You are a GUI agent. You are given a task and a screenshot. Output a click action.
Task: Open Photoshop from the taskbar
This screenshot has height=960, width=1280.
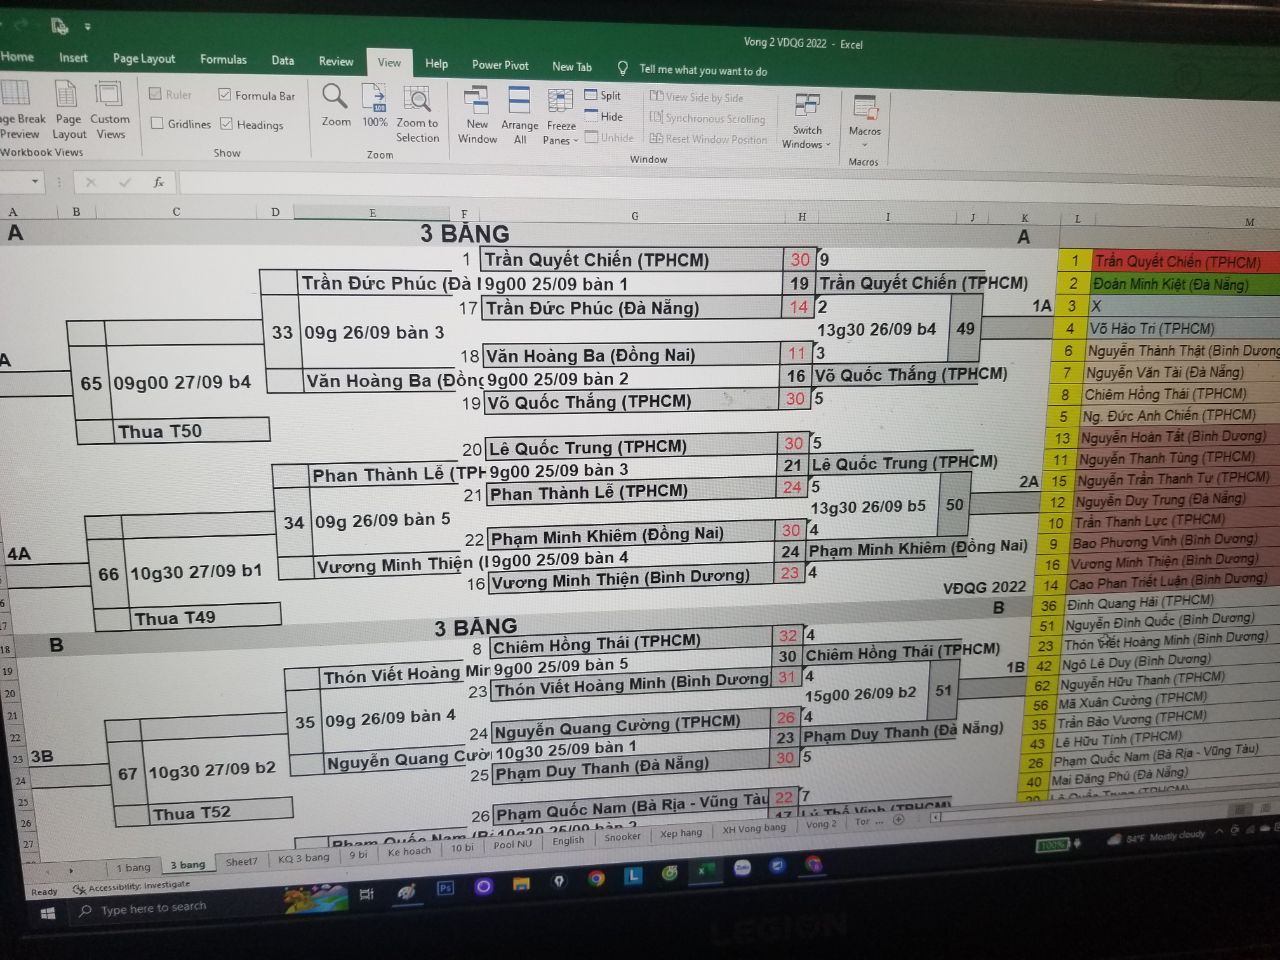(446, 887)
